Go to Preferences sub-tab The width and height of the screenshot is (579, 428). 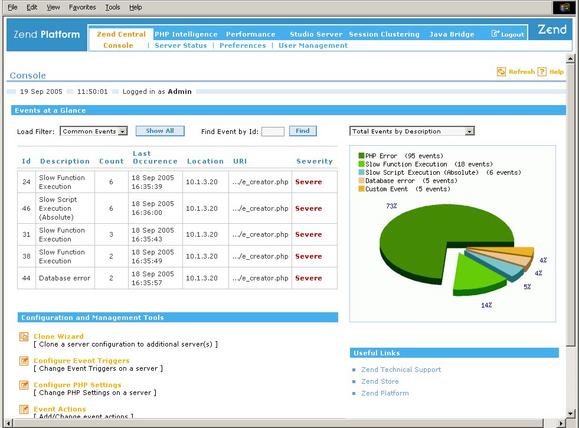[x=243, y=45]
